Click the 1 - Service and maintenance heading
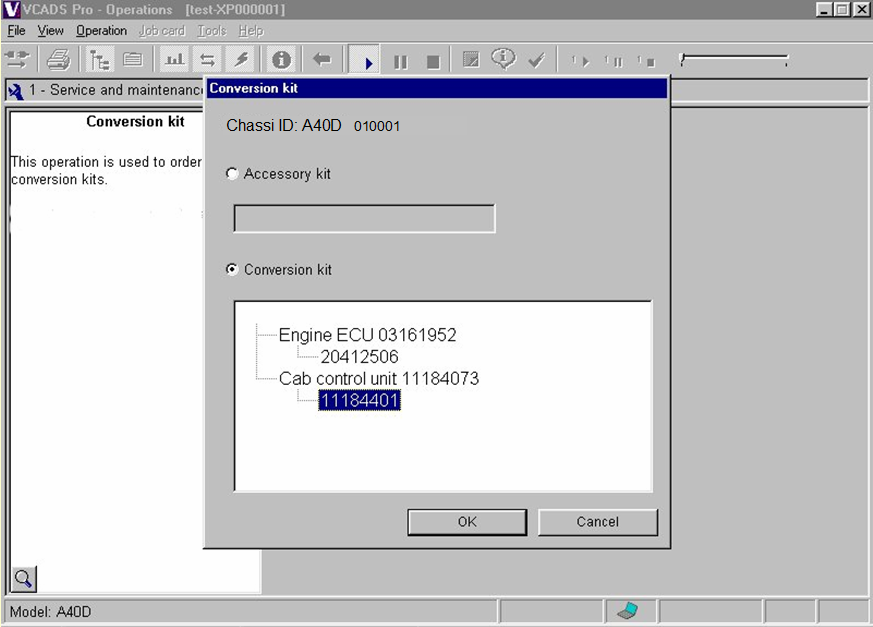Image resolution: width=873 pixels, height=627 pixels. (116, 90)
